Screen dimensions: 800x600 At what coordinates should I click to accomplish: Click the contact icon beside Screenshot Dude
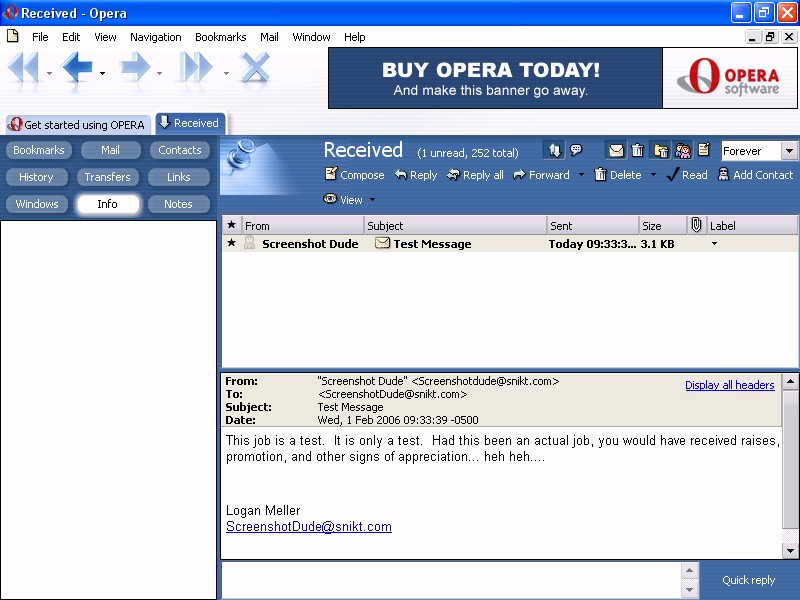(249, 243)
